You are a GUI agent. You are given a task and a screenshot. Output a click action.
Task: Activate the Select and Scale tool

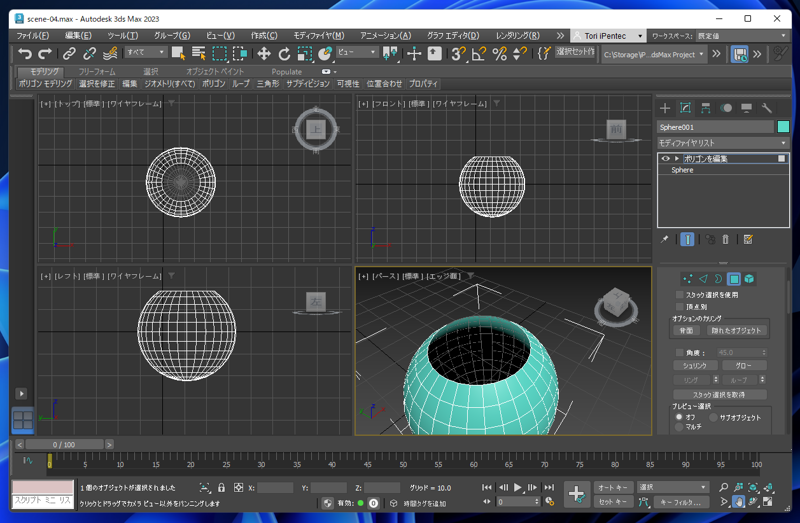tap(305, 53)
